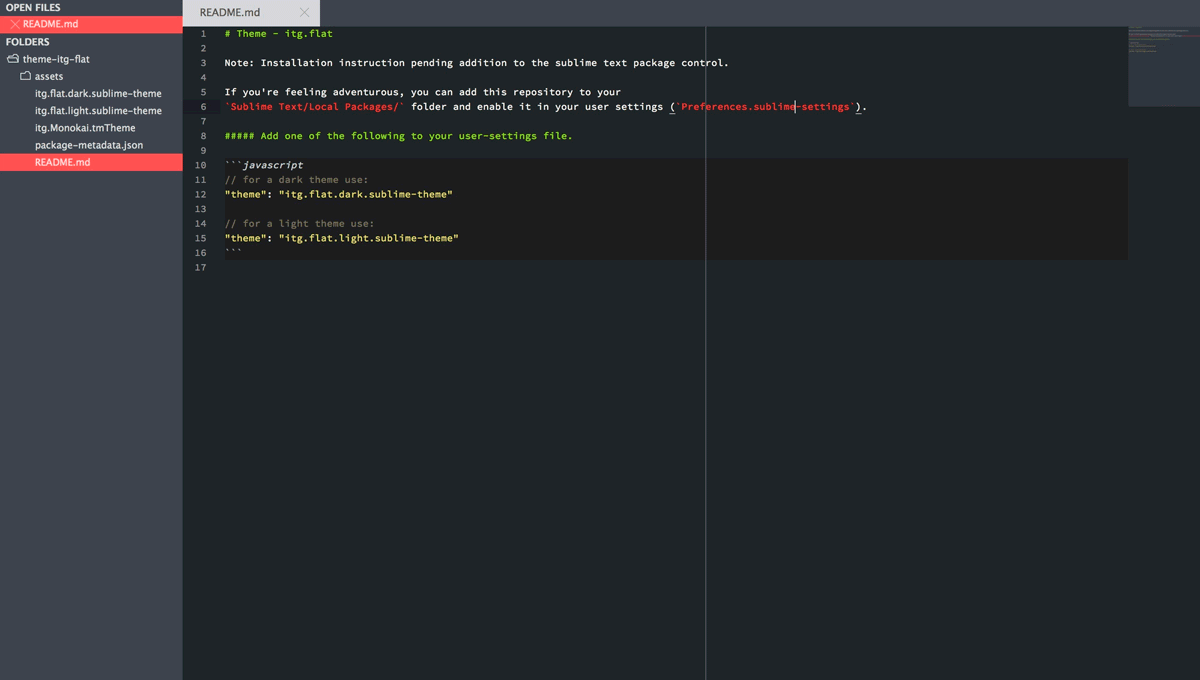Image resolution: width=1200 pixels, height=680 pixels.
Task: Click the '# Theme - itg.flat' heading
Action: 279,33
